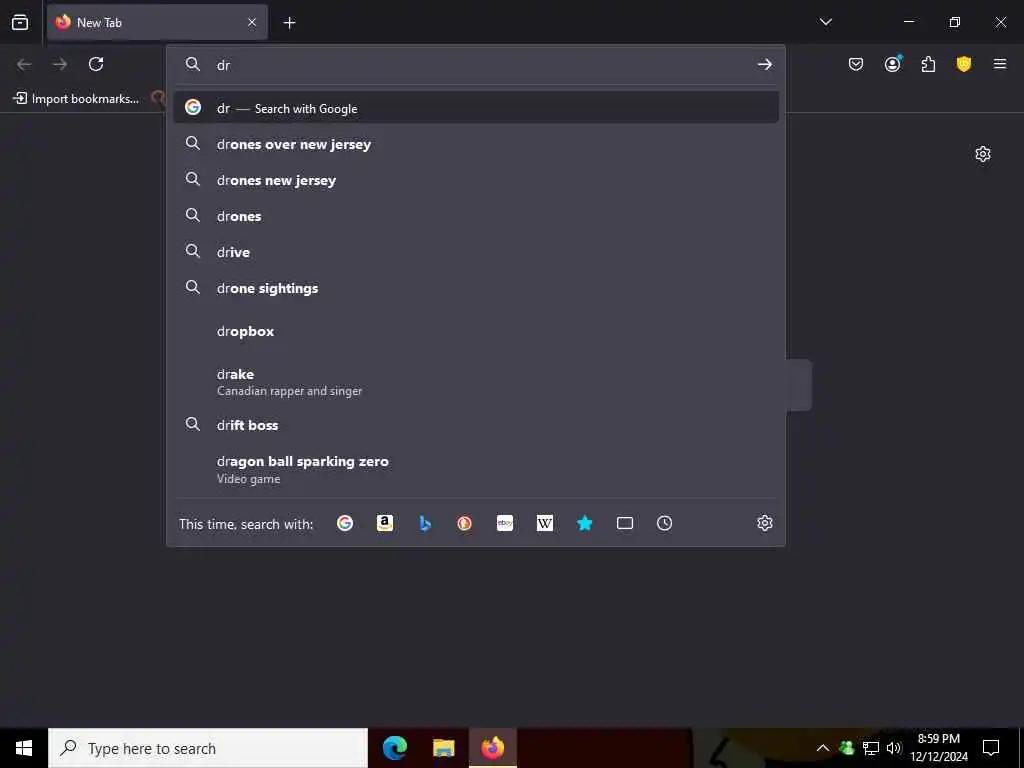Choose the 'drones new jersey' suggestion
The width and height of the screenshot is (1024, 768).
(x=476, y=180)
